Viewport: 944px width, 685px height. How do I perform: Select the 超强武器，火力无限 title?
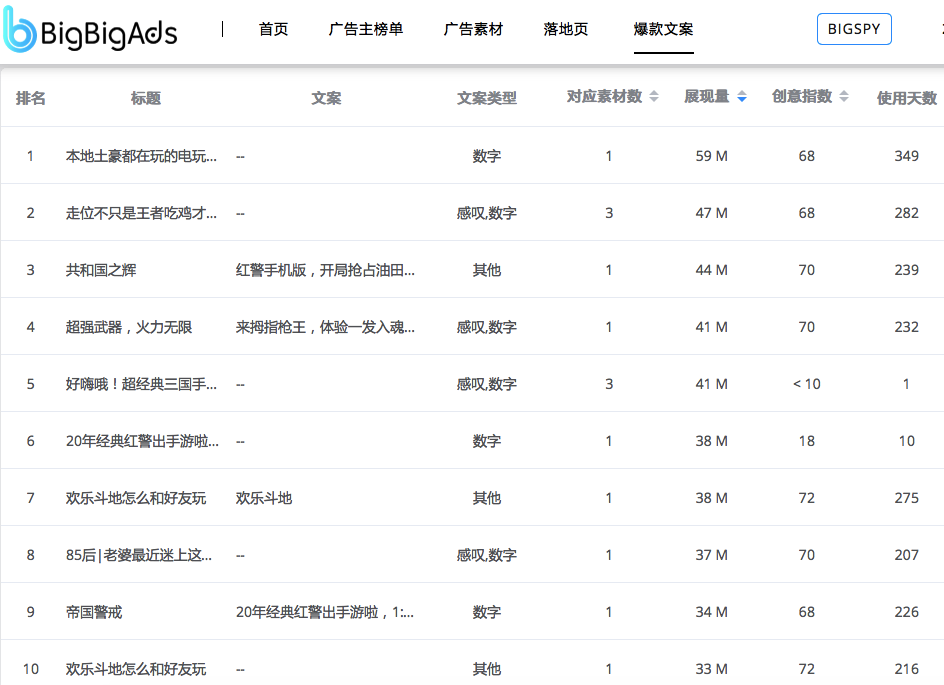pos(129,327)
